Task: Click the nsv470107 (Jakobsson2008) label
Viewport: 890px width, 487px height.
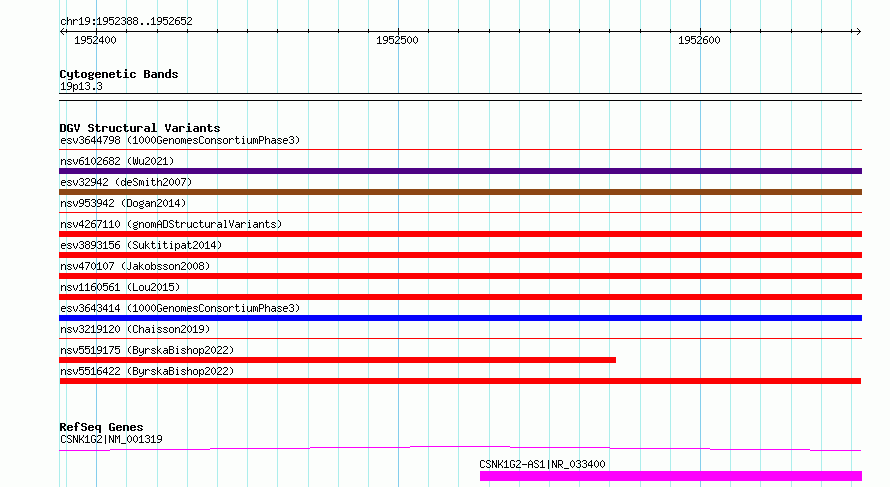Action: pyautogui.click(x=135, y=266)
